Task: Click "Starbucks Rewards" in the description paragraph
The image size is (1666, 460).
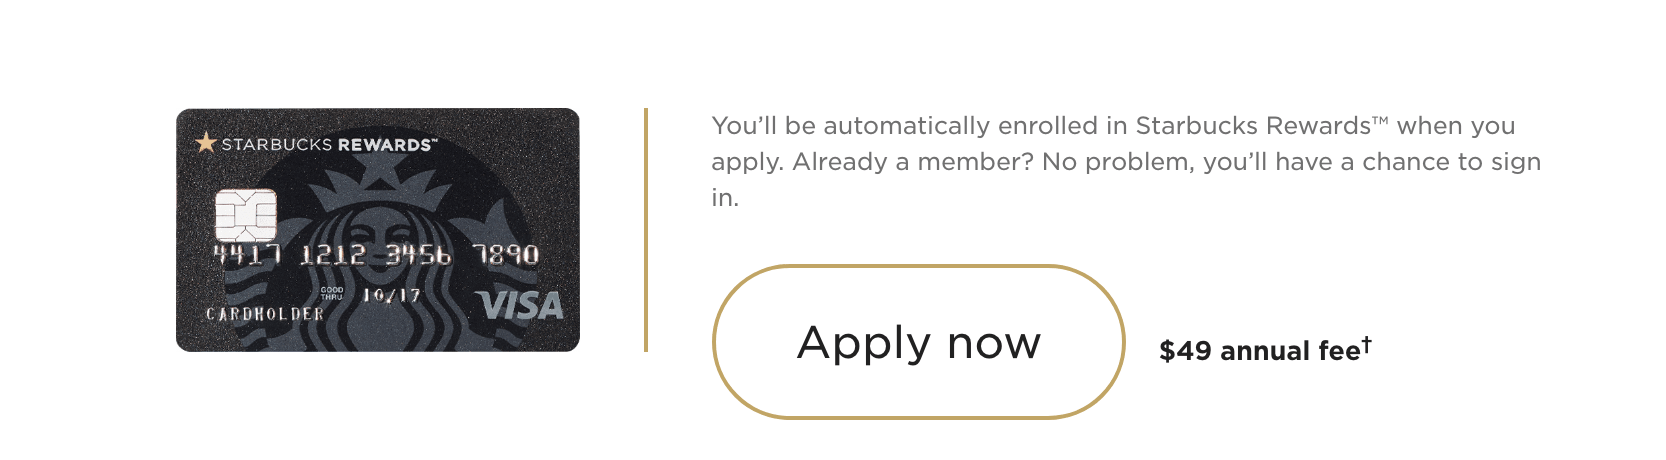Action: tap(1252, 126)
